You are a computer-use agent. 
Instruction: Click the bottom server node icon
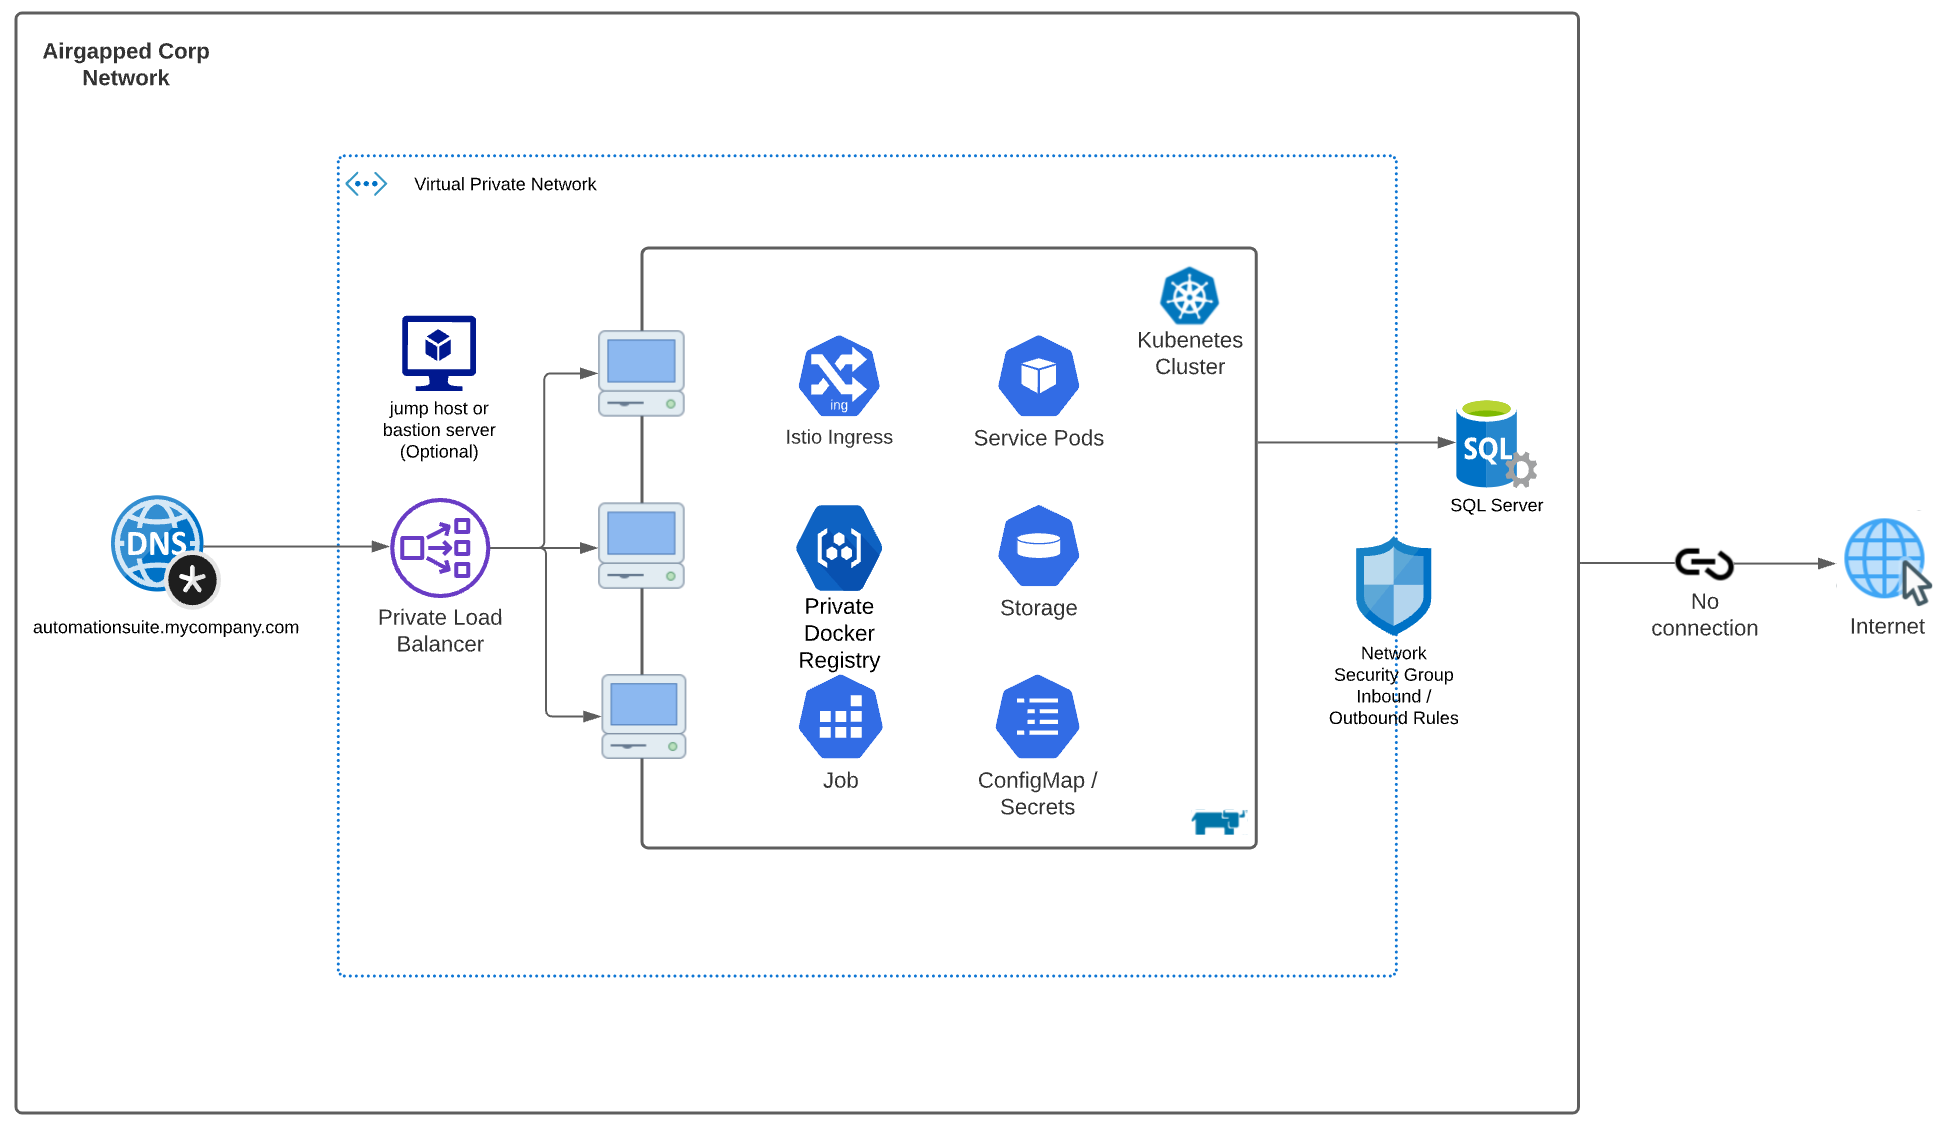643,717
